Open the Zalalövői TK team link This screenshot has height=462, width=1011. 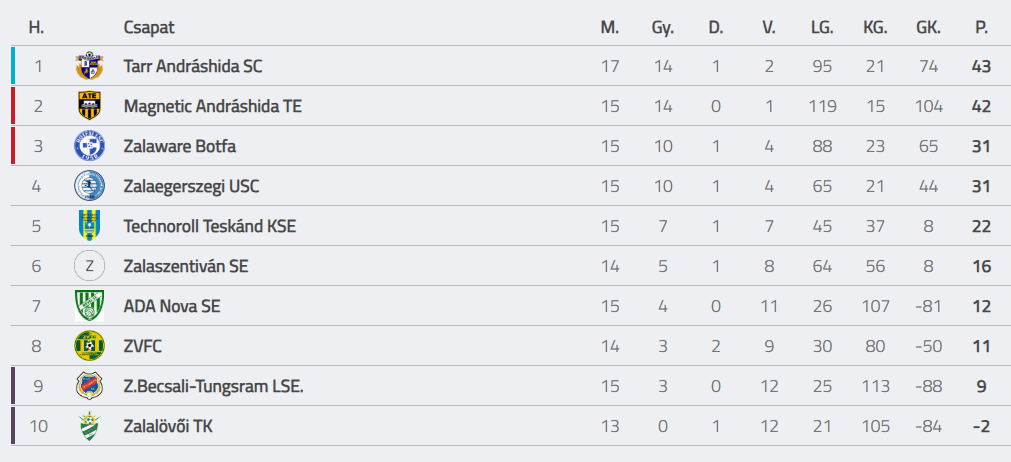168,426
